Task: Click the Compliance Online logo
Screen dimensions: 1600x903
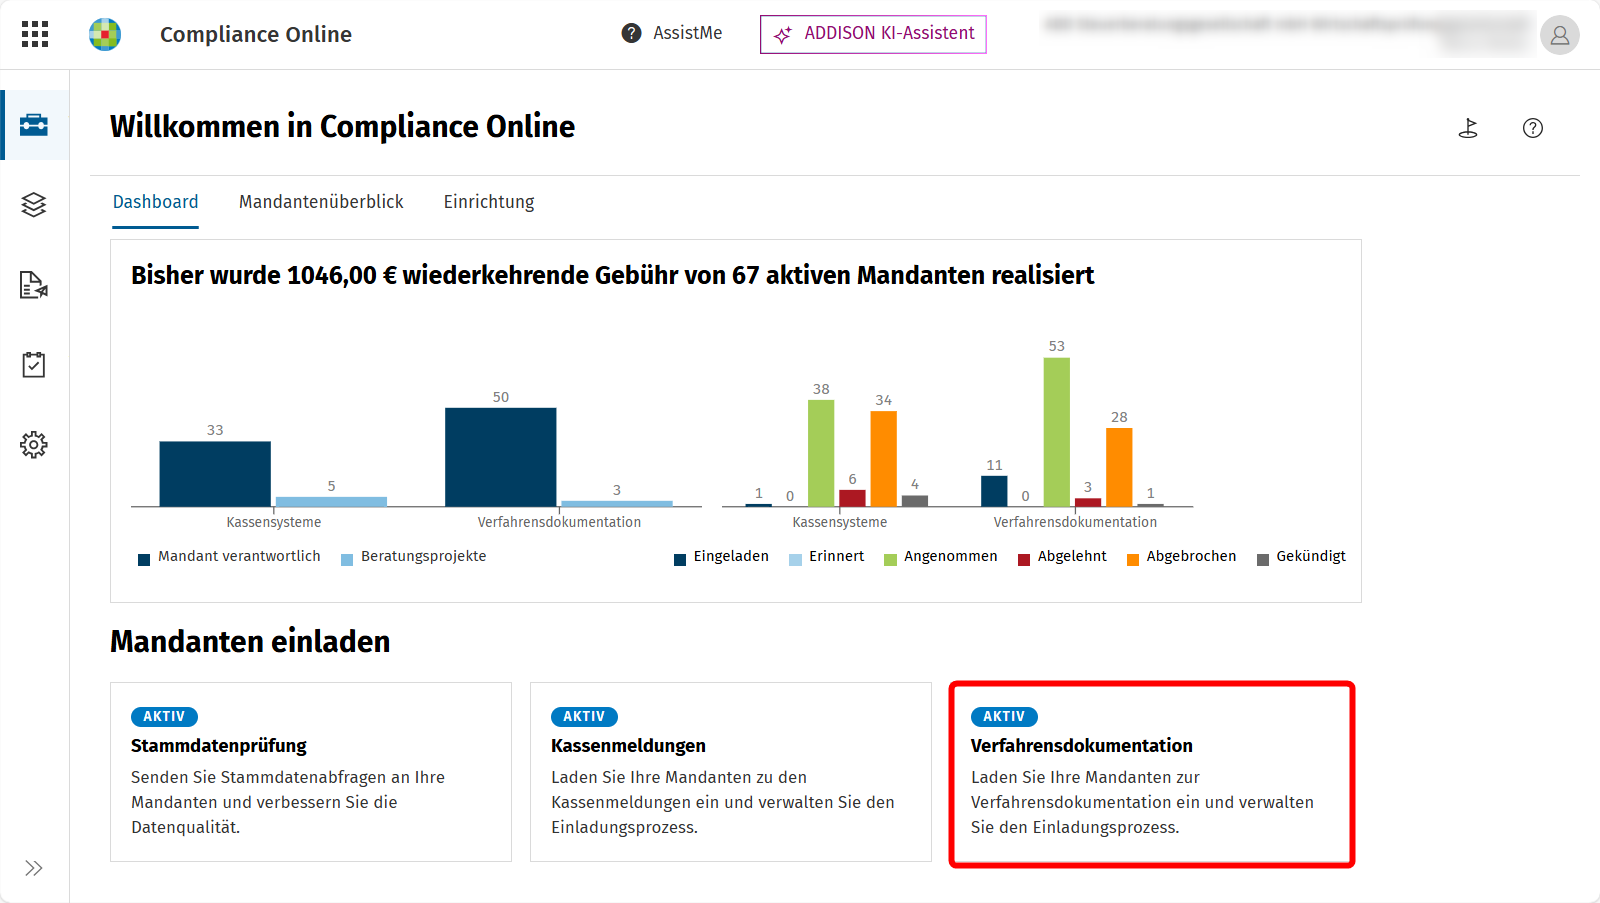Action: pos(105,34)
